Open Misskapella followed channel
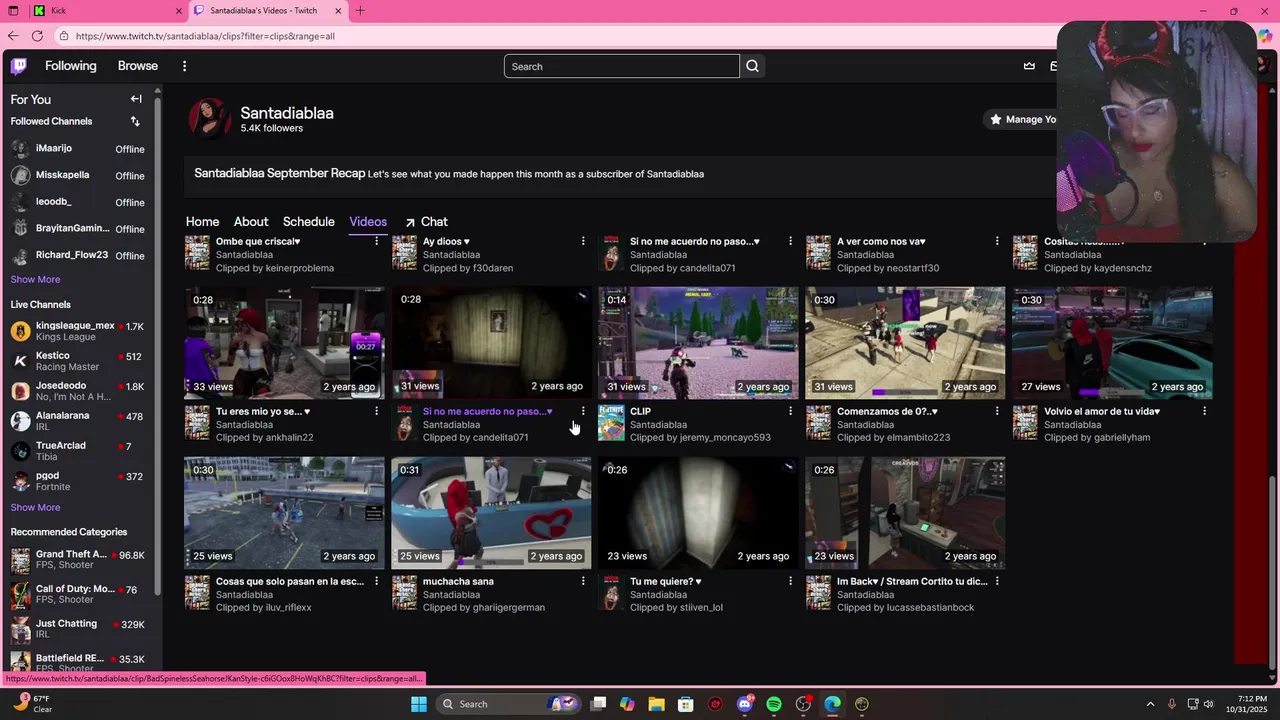Screen dimensions: 1280x720 tap(78, 175)
